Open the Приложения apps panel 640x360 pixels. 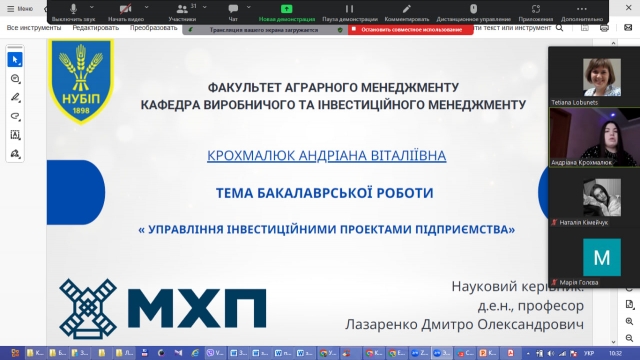coord(536,12)
